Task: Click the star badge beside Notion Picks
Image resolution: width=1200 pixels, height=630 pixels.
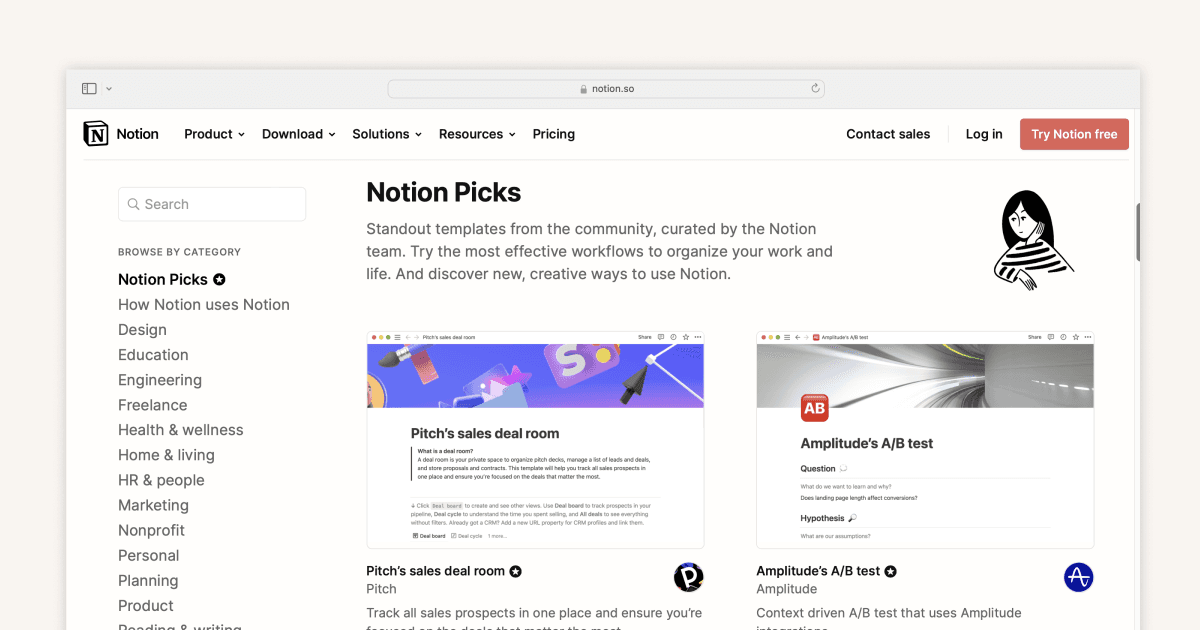Action: click(x=219, y=279)
